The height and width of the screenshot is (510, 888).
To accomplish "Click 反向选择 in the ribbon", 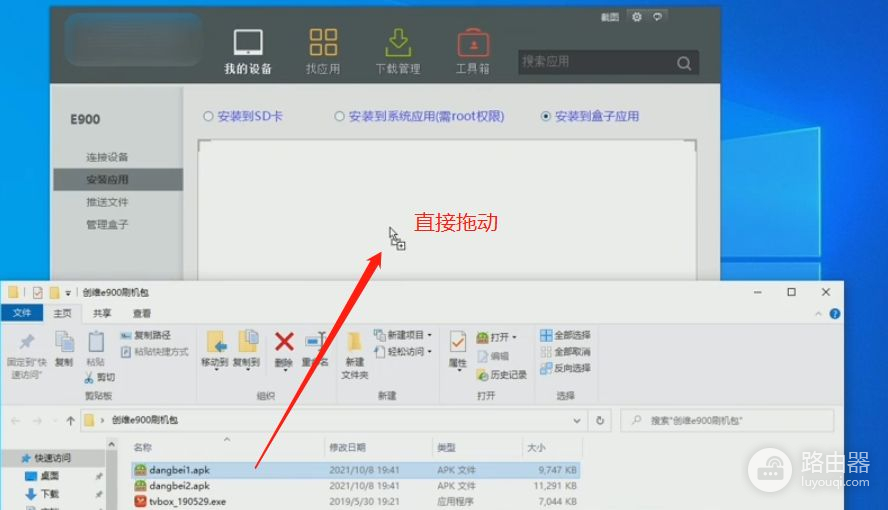I will [x=565, y=368].
